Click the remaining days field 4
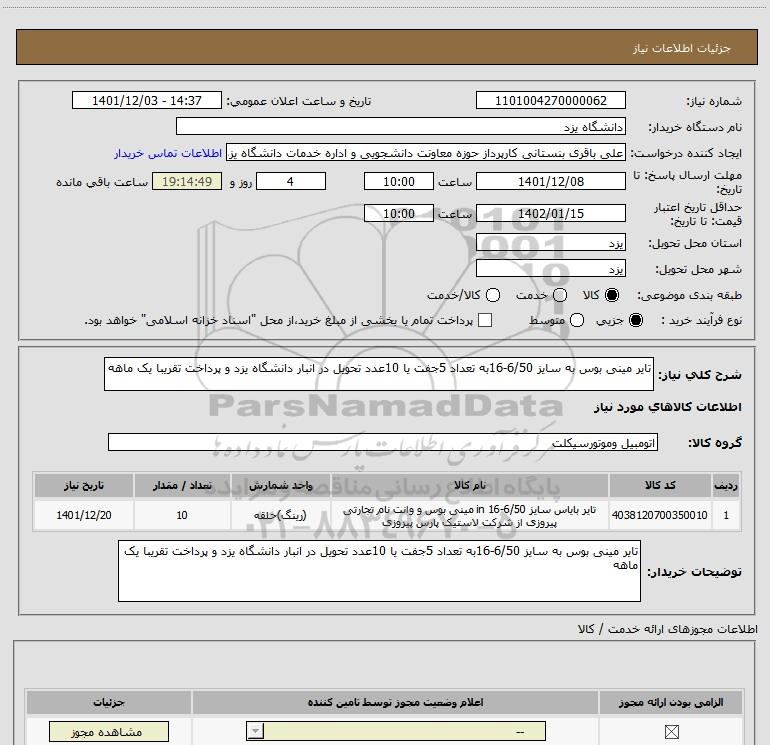 click(291, 181)
